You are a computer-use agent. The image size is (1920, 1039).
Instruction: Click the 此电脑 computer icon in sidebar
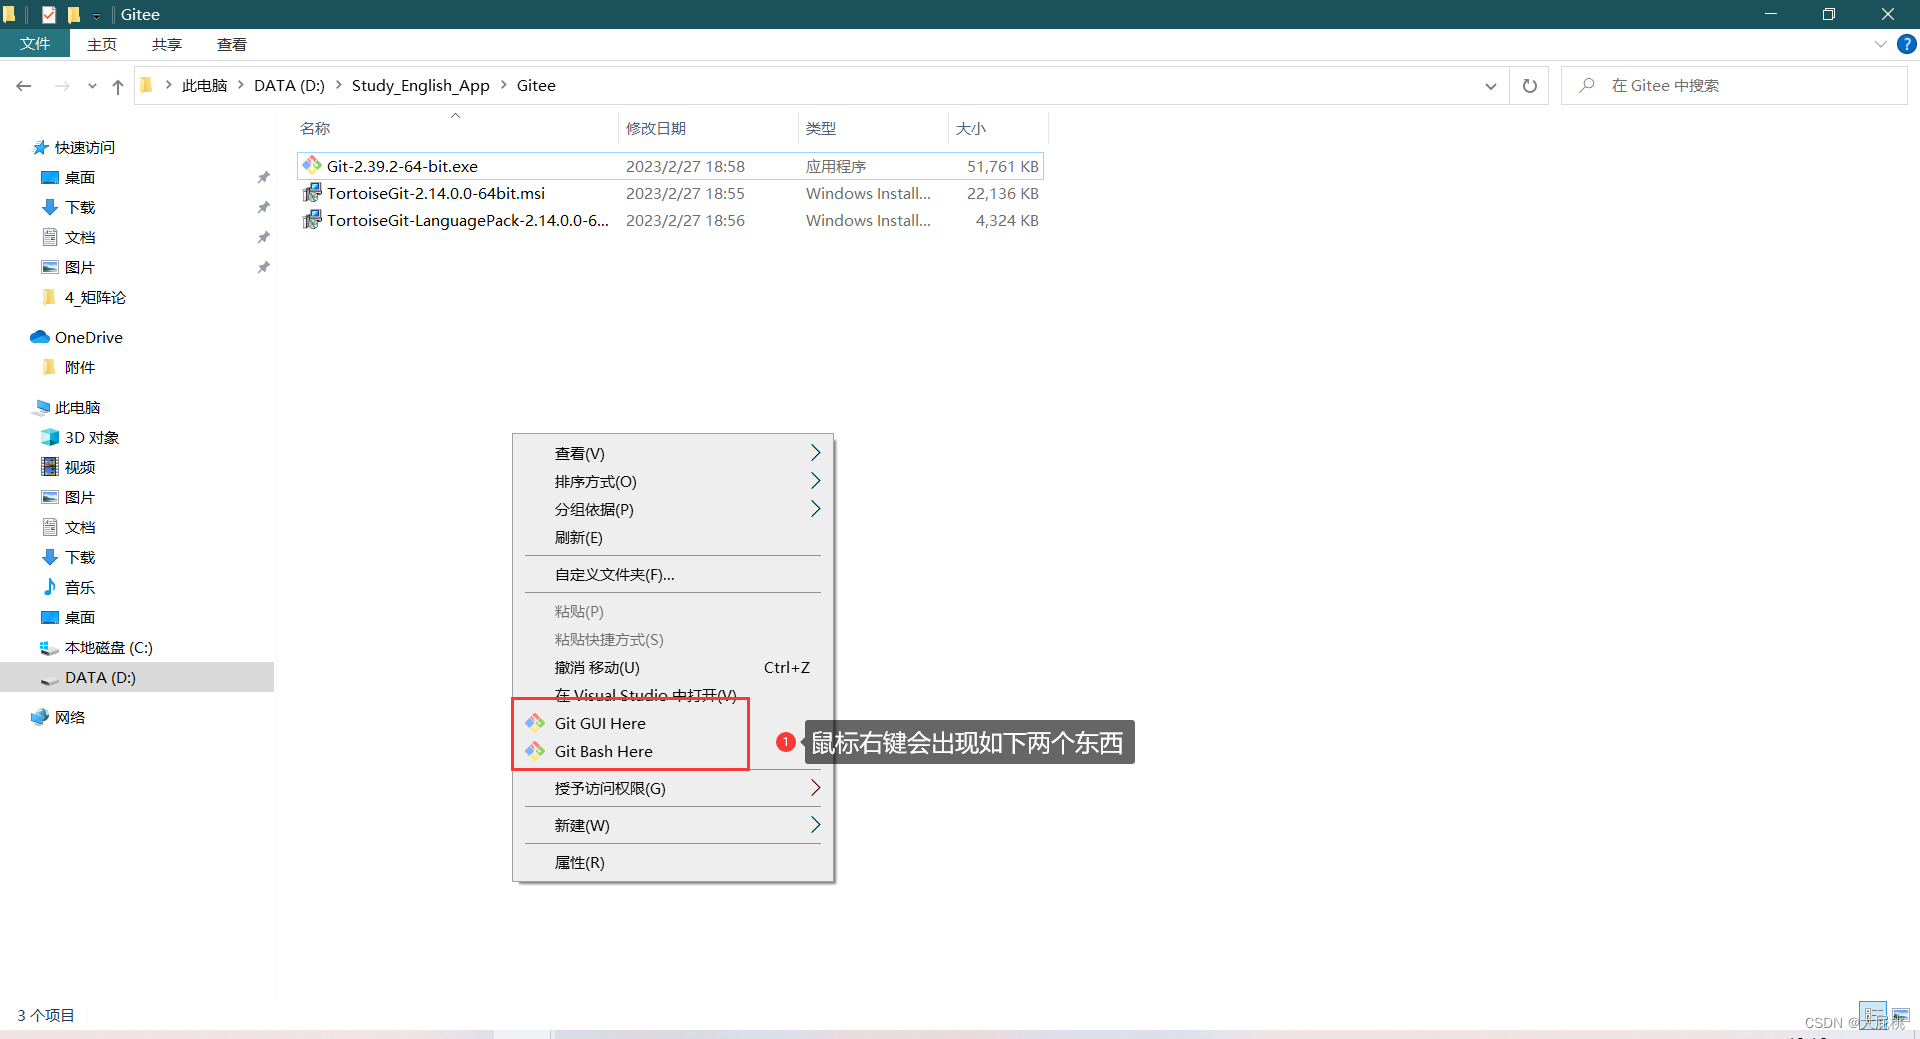pyautogui.click(x=41, y=407)
